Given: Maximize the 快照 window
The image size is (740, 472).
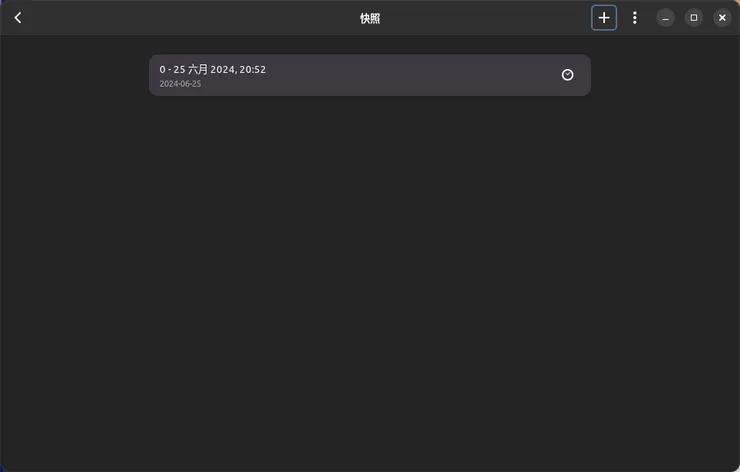Looking at the screenshot, I should [x=694, y=18].
